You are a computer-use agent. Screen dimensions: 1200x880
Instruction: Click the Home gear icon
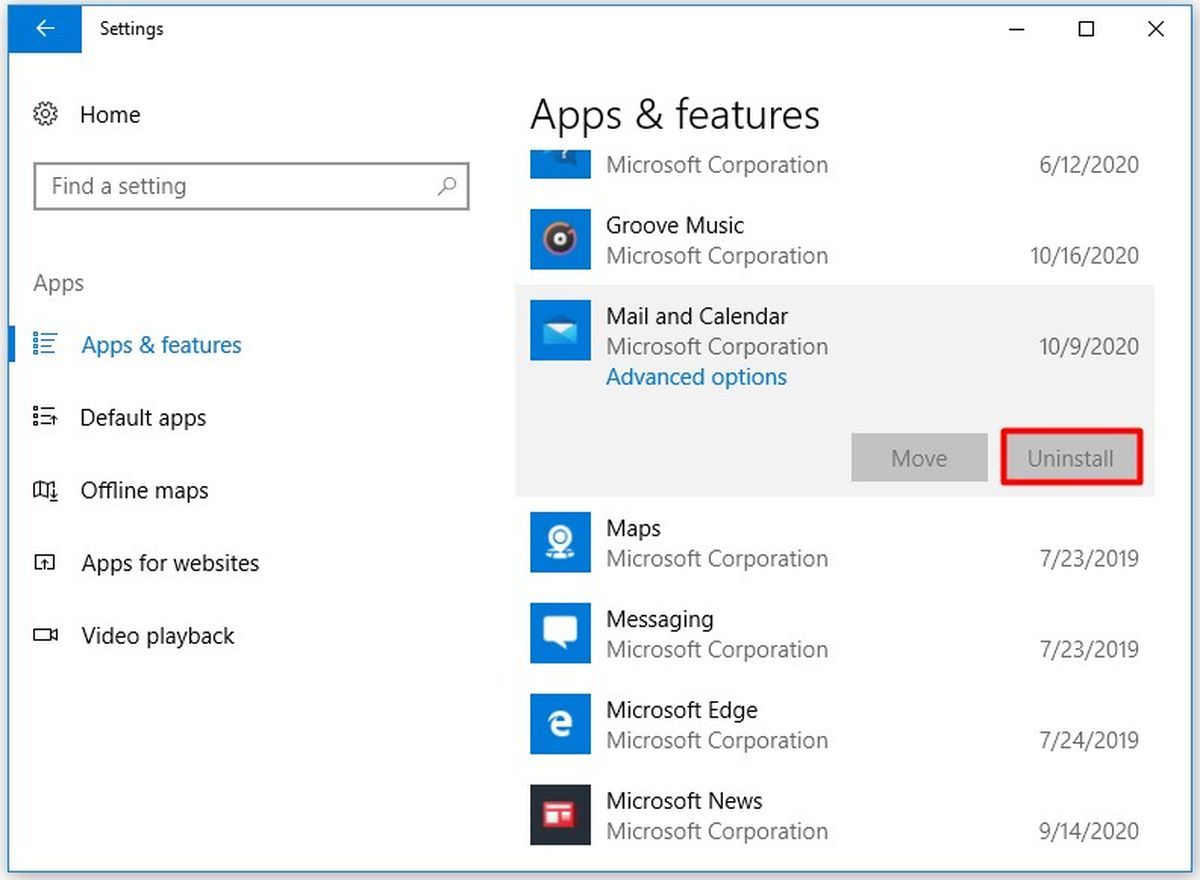click(x=46, y=114)
